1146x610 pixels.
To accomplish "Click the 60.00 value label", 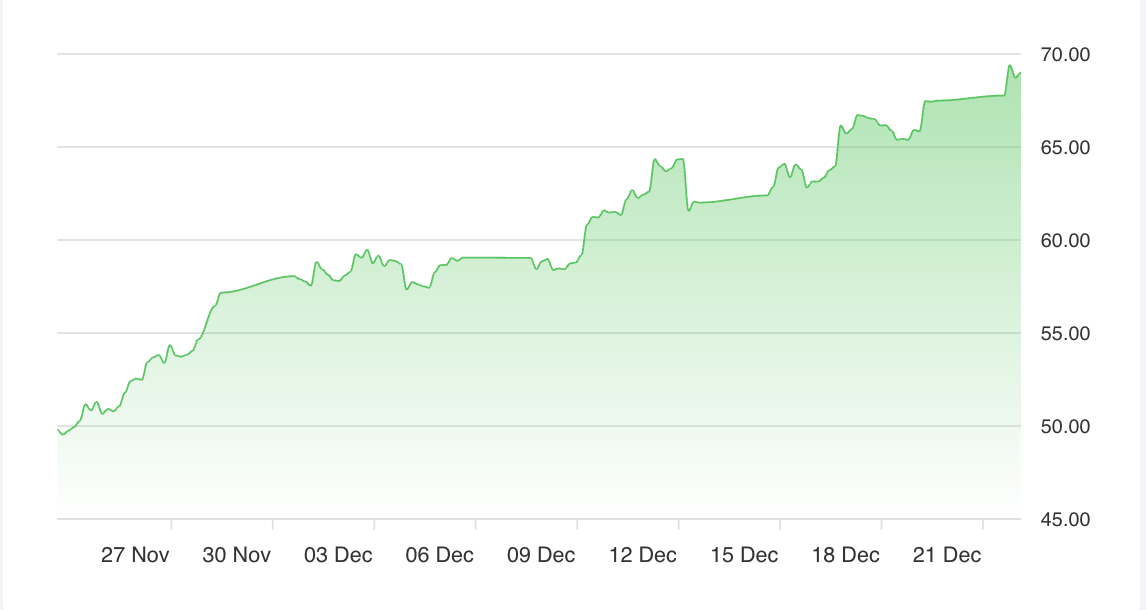I will pyautogui.click(x=1064, y=241).
